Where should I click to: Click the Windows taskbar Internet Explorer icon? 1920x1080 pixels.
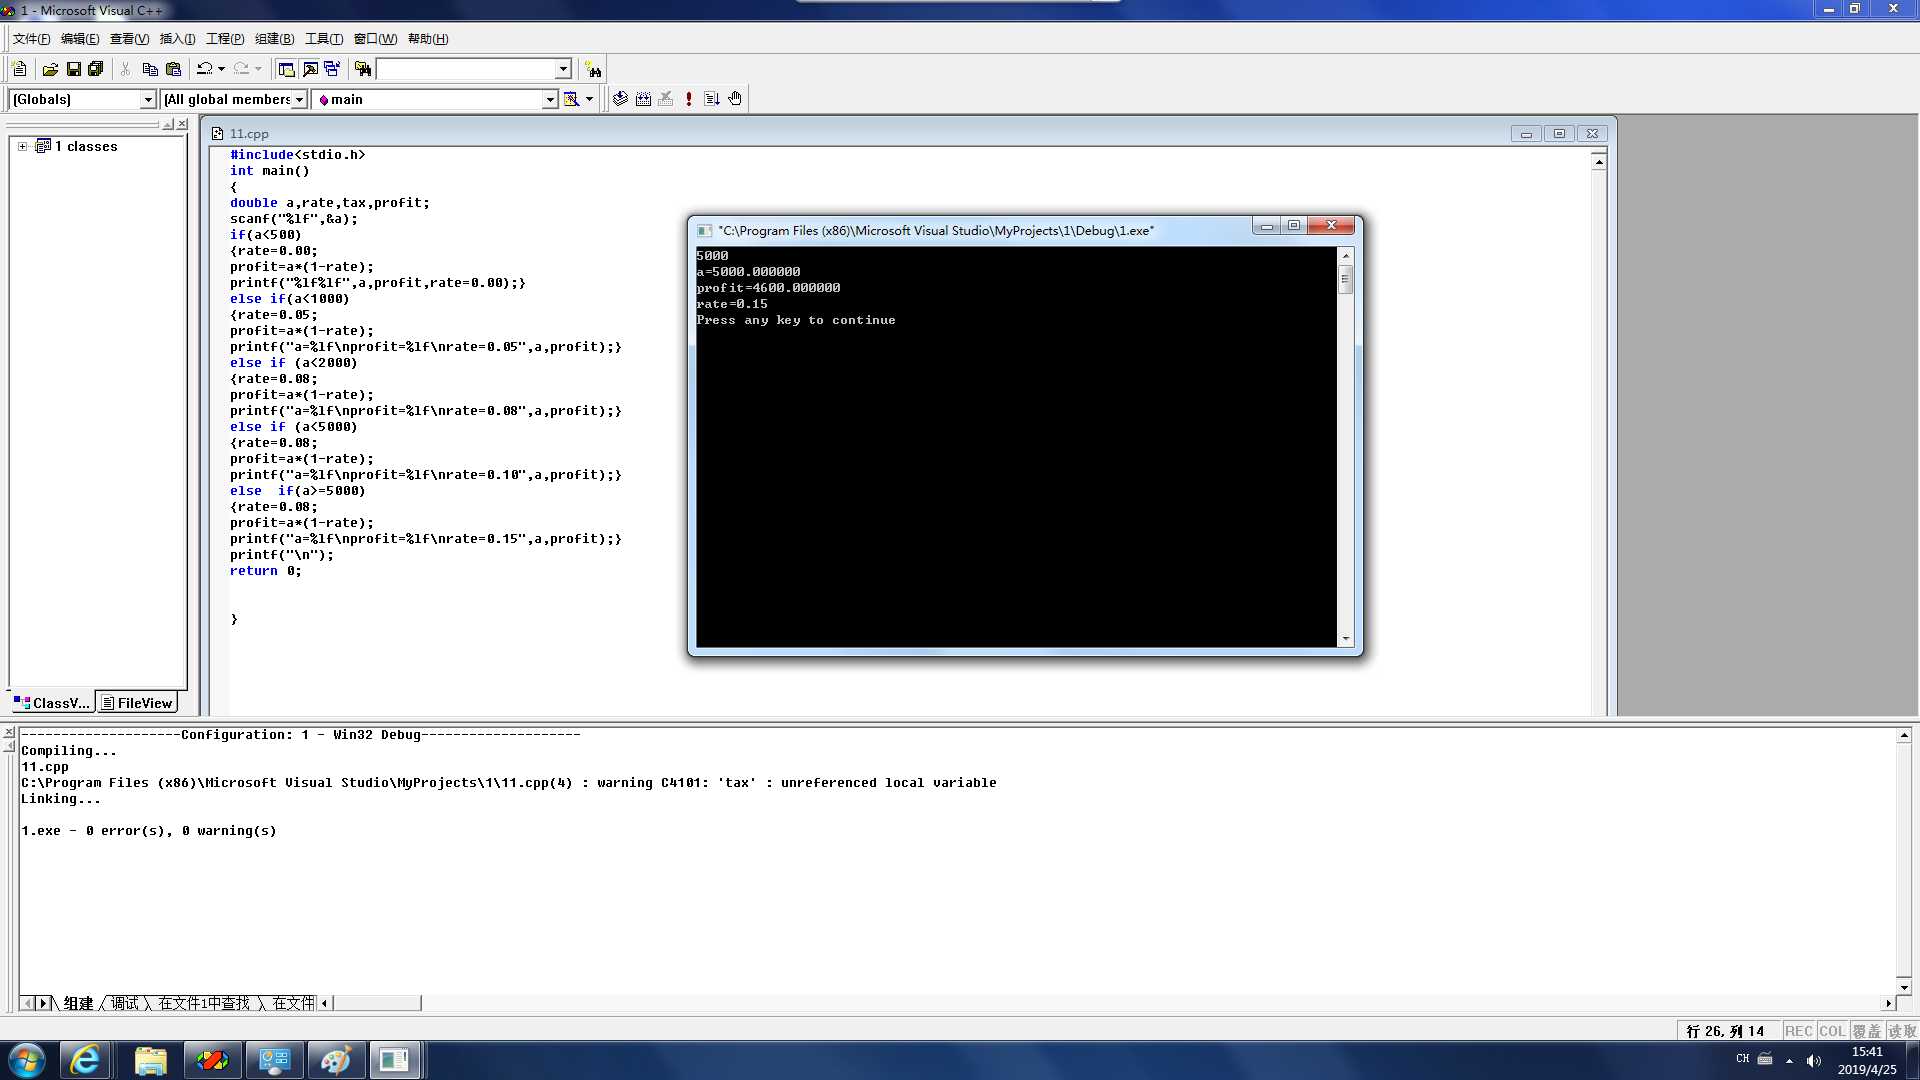86,1059
